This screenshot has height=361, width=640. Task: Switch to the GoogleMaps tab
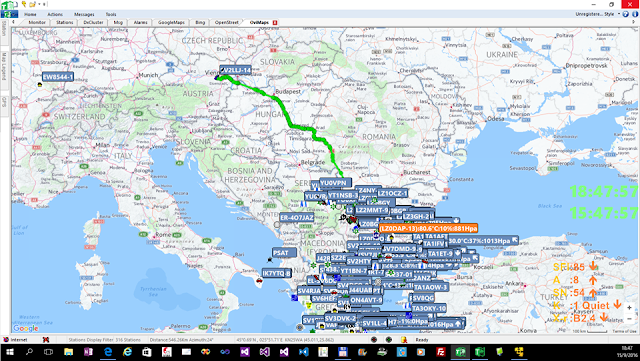171,22
